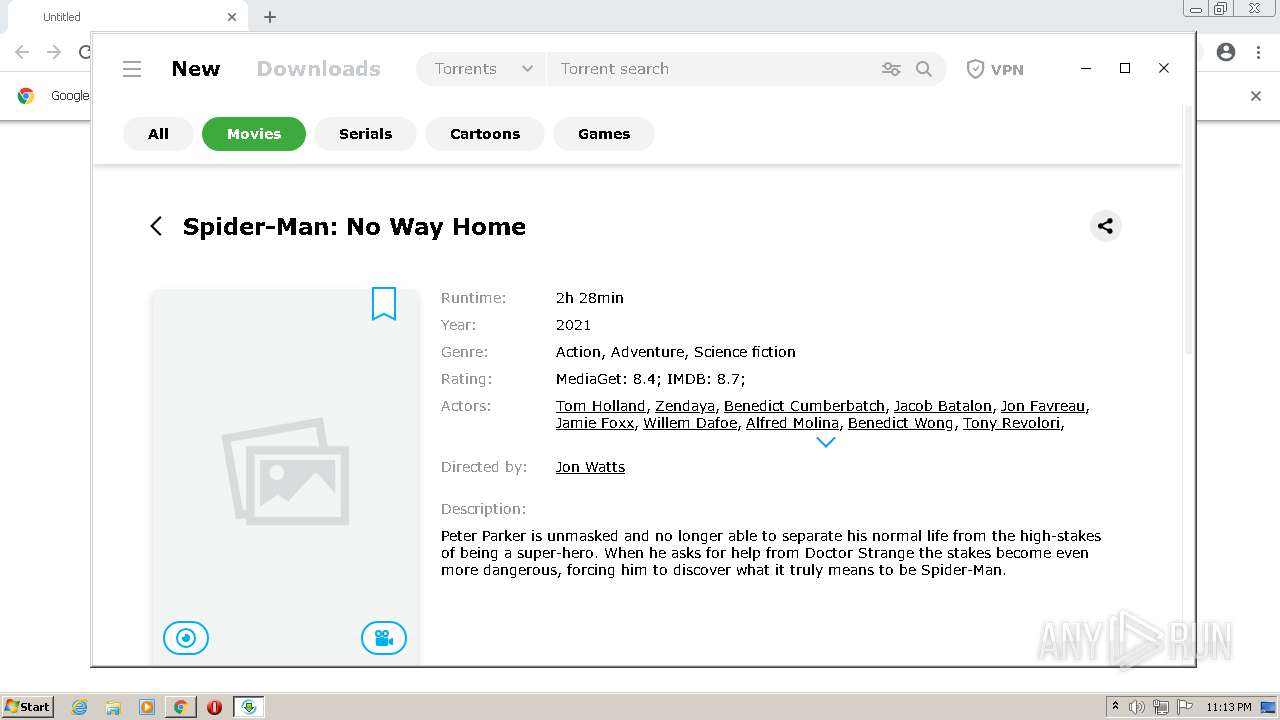
Task: Switch to the New tab
Action: click(x=196, y=69)
